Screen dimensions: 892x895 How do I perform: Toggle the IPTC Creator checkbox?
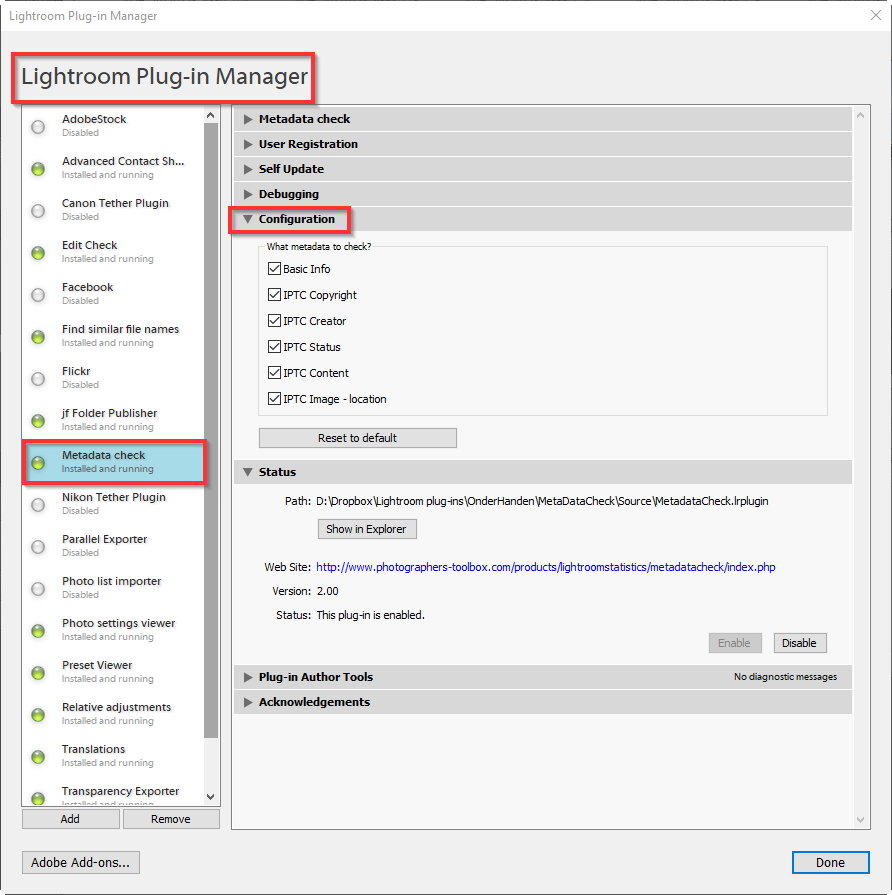click(275, 320)
